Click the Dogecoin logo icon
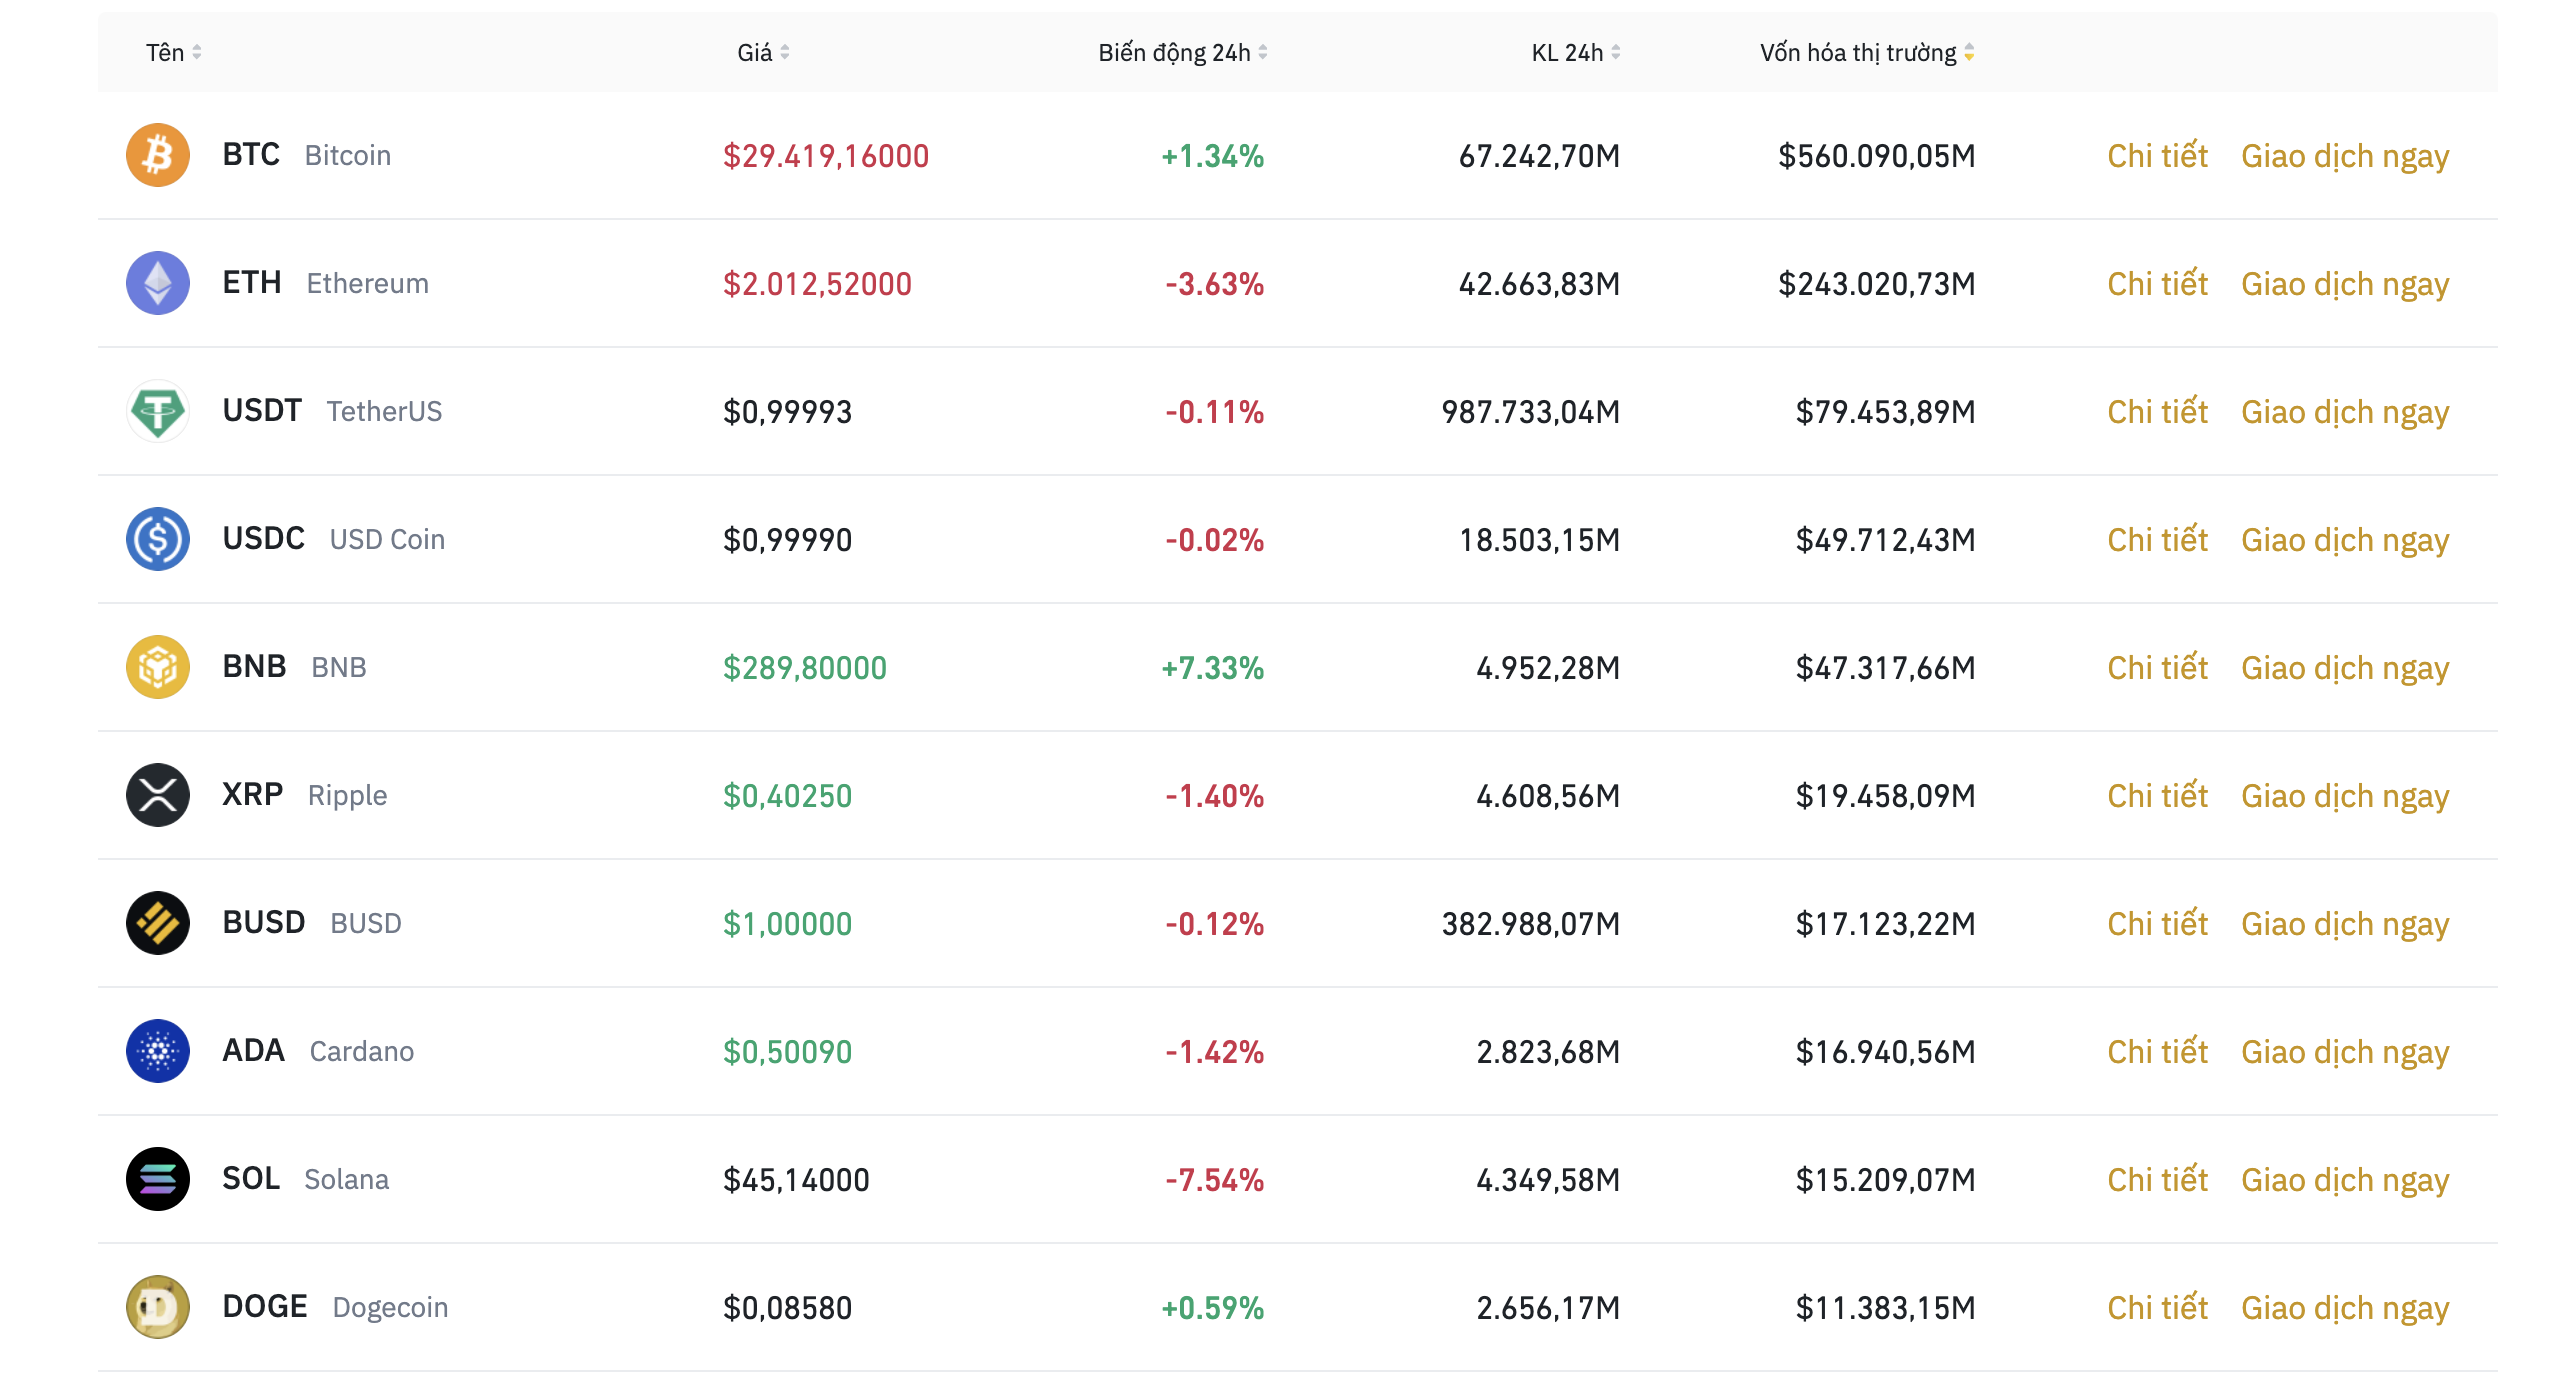 pos(158,1307)
